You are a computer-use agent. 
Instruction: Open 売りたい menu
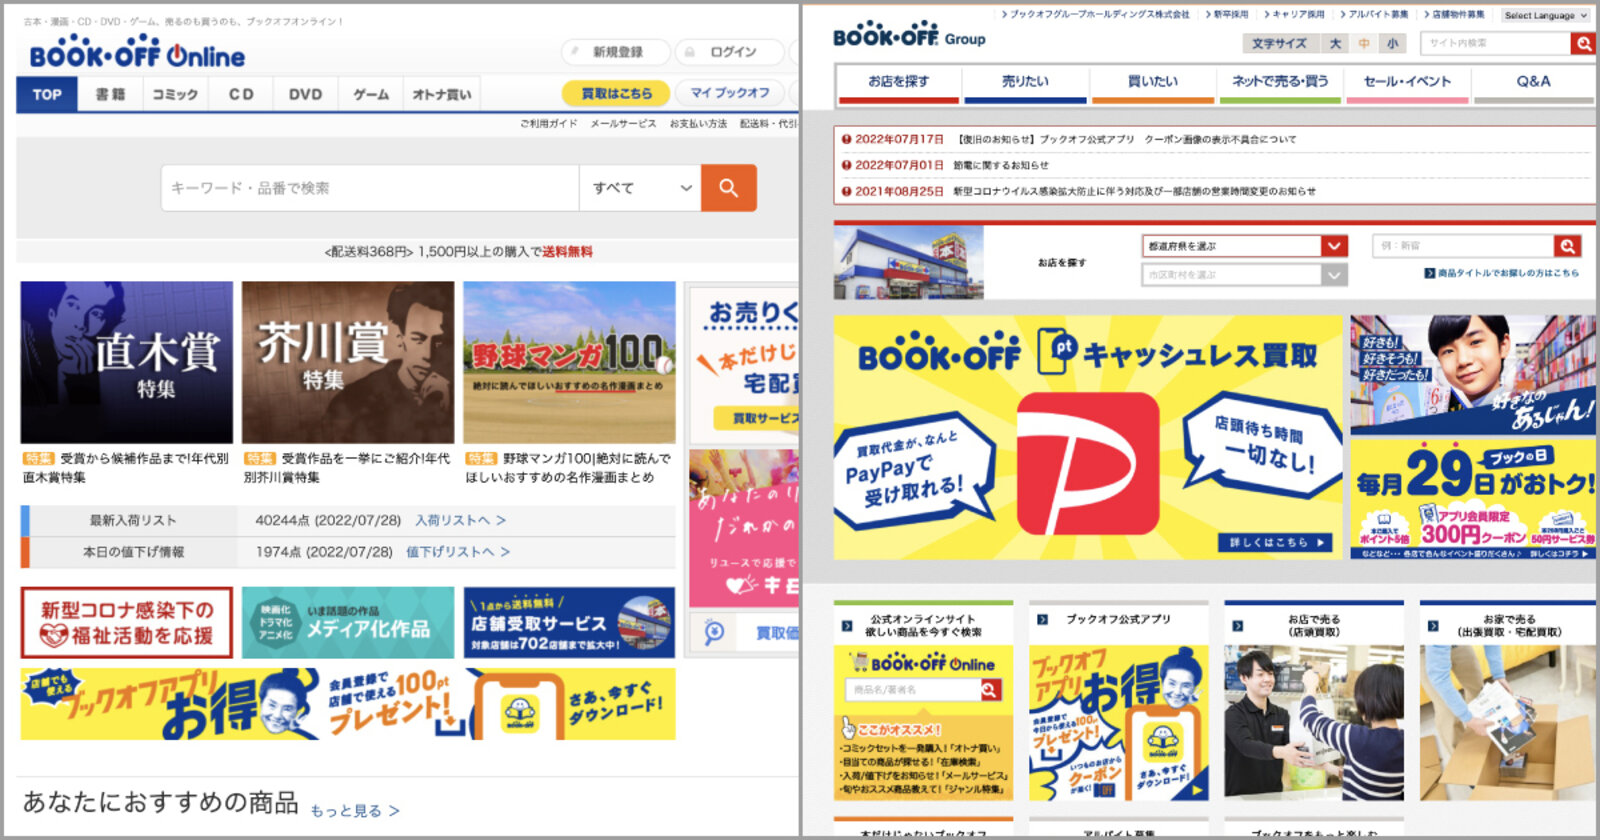[1025, 84]
